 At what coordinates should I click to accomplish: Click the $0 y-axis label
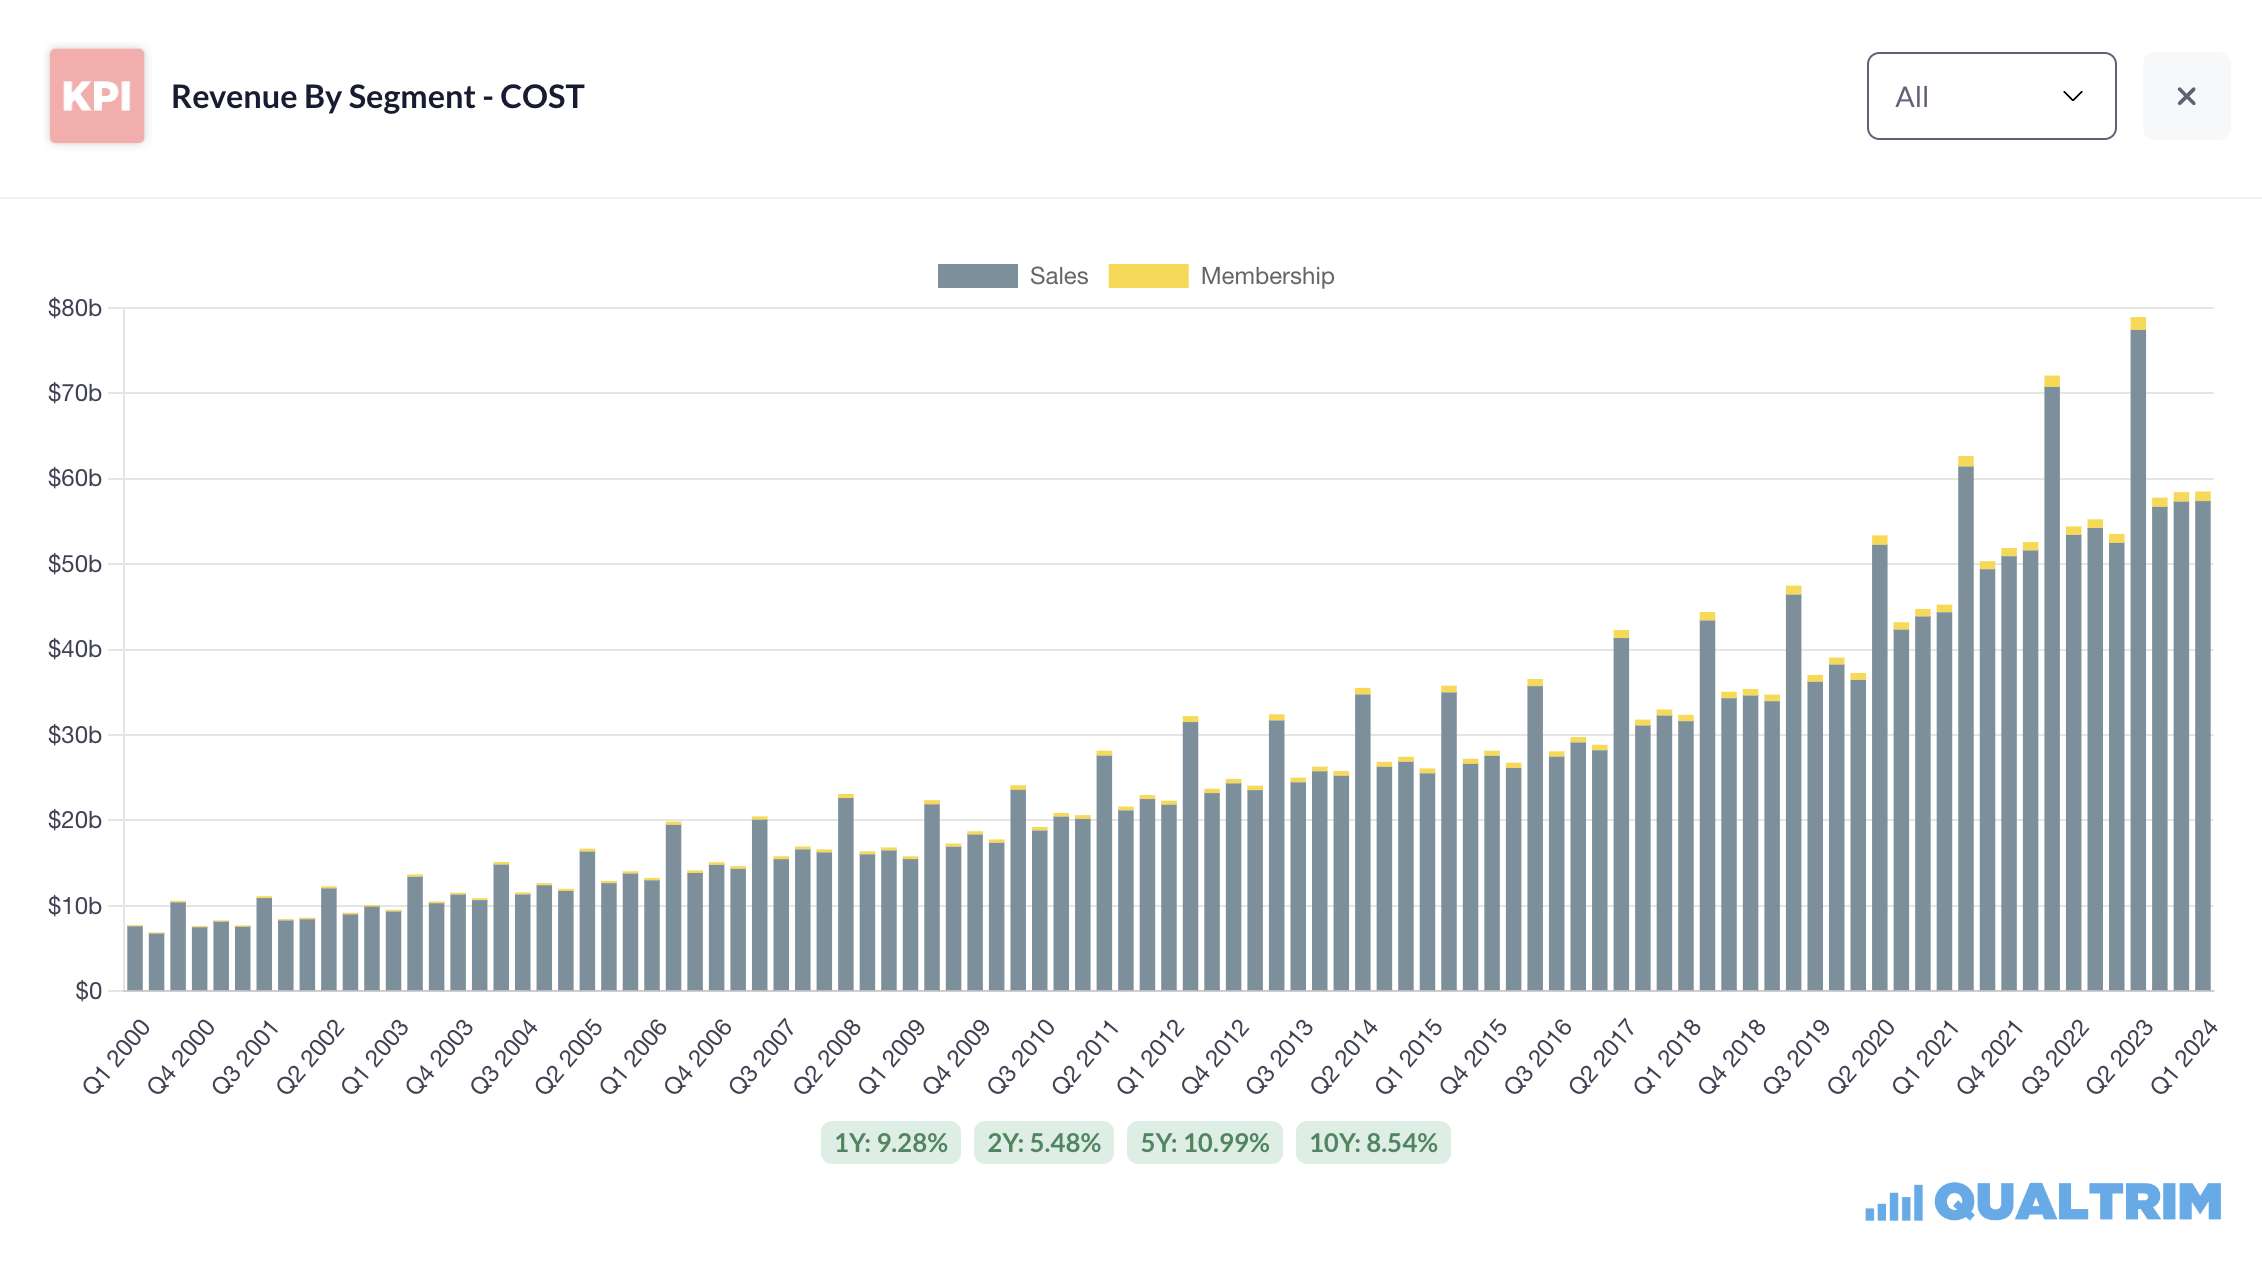click(88, 991)
